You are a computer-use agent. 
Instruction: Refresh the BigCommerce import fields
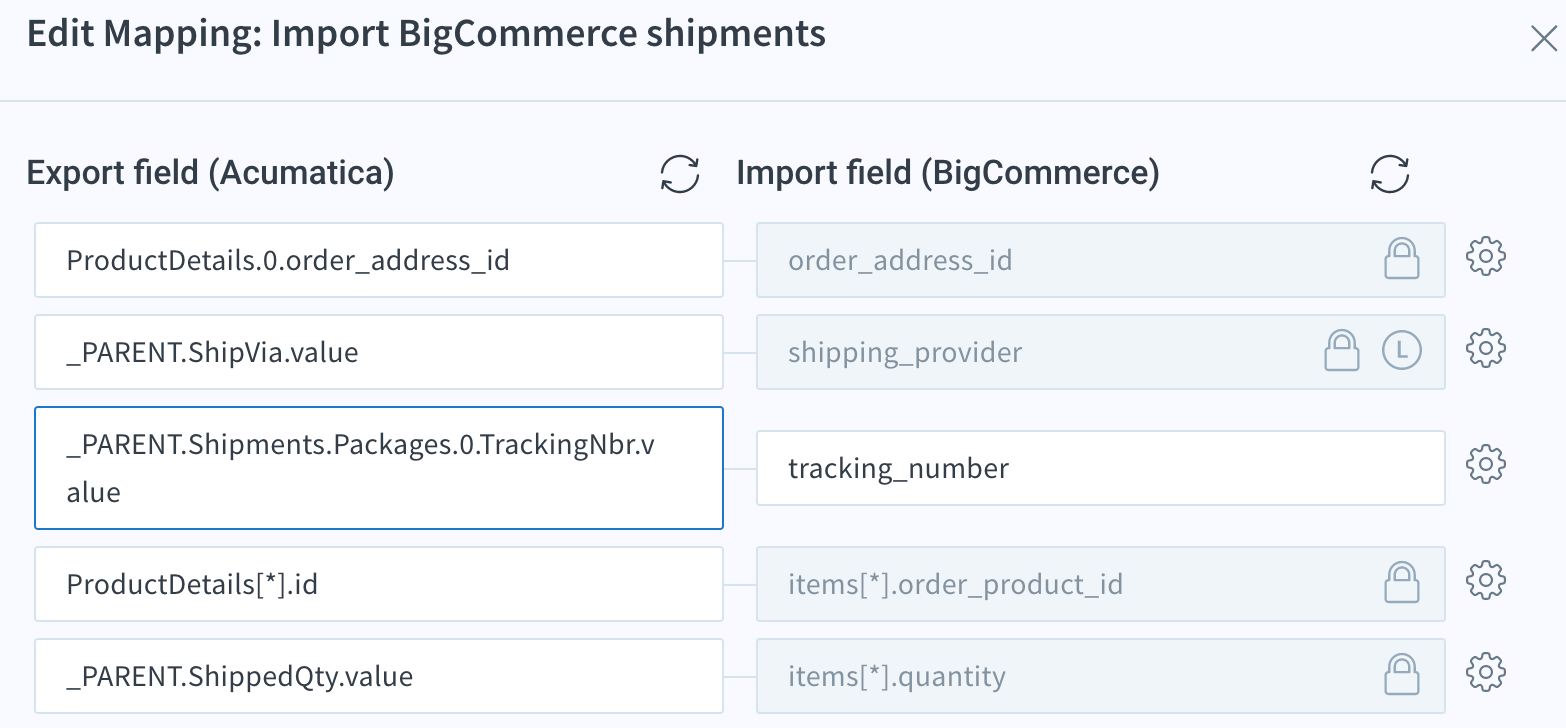(x=1390, y=174)
